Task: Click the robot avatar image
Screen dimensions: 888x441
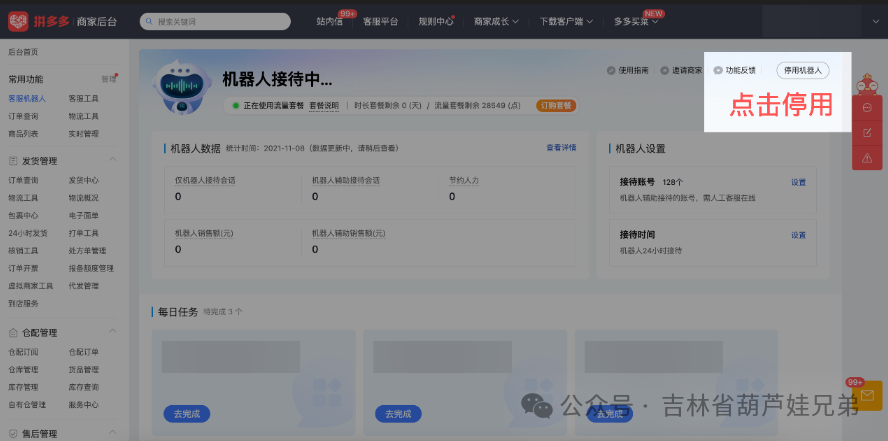Action: click(182, 88)
